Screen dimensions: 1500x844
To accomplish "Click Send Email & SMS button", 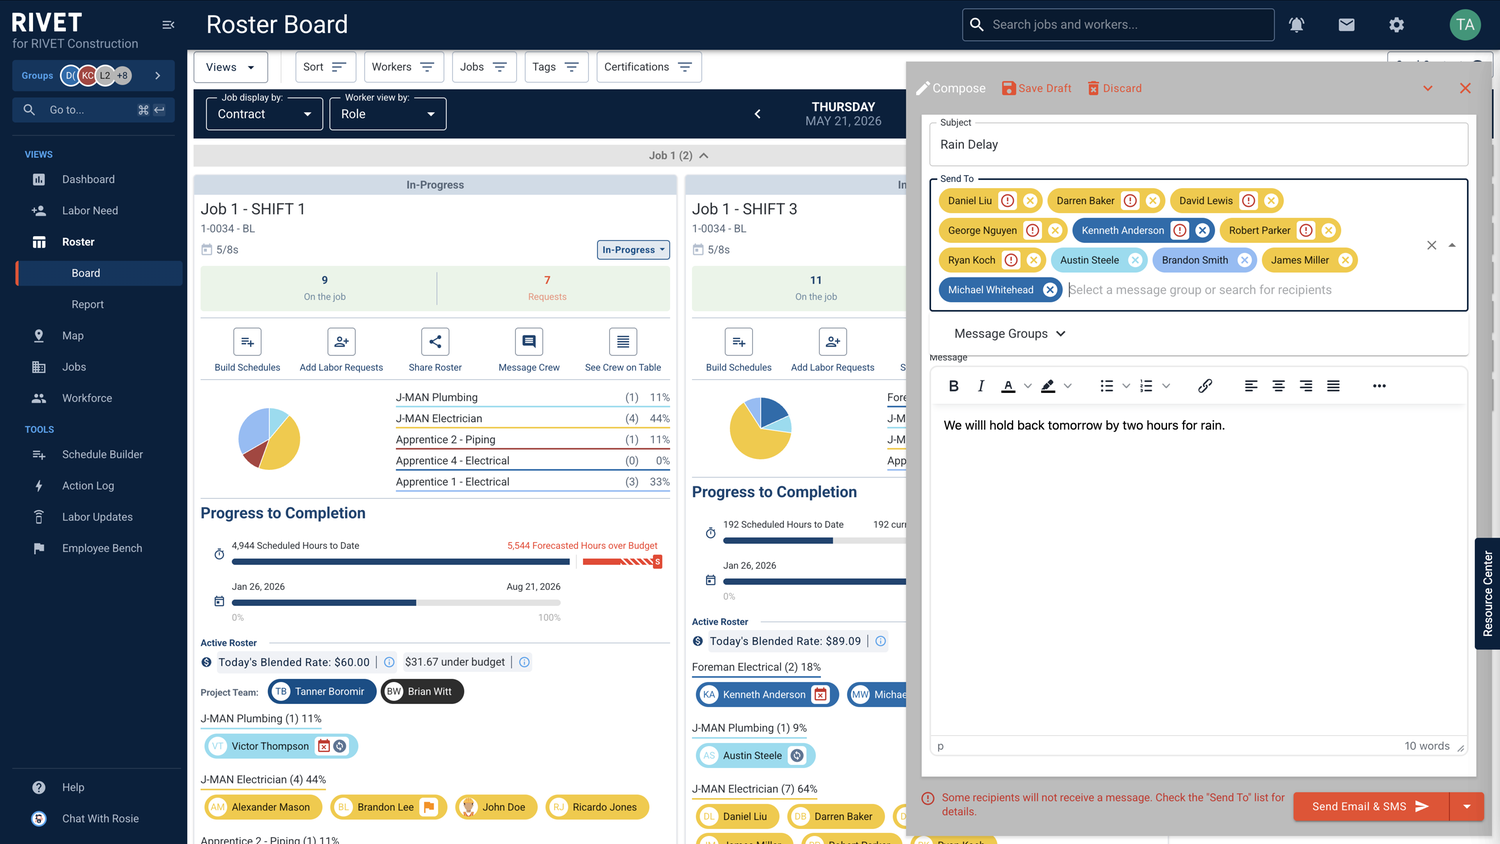I will tap(1371, 807).
